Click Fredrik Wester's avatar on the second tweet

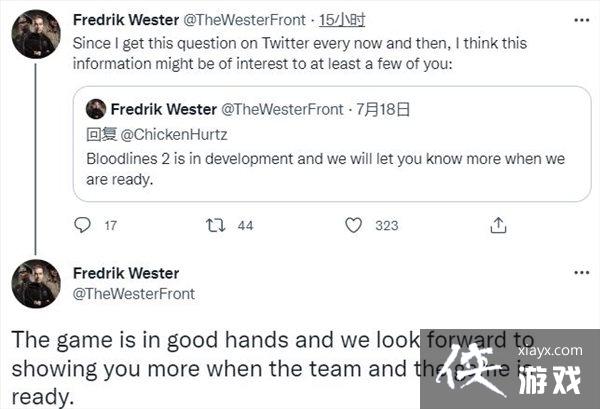coord(36,283)
